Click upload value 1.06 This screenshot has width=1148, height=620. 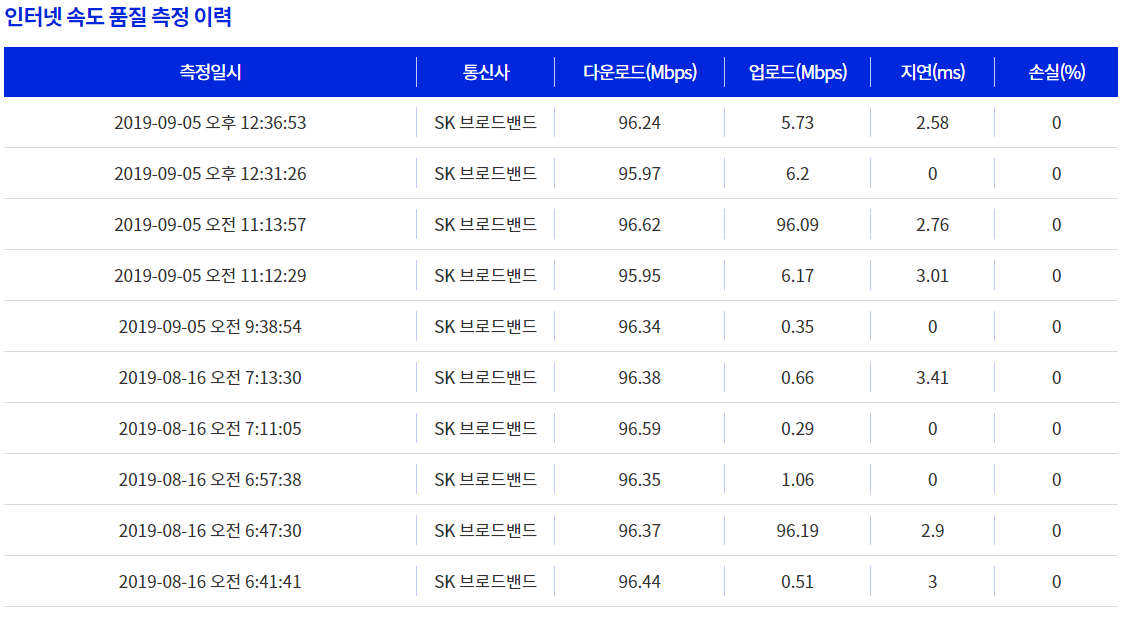click(797, 480)
